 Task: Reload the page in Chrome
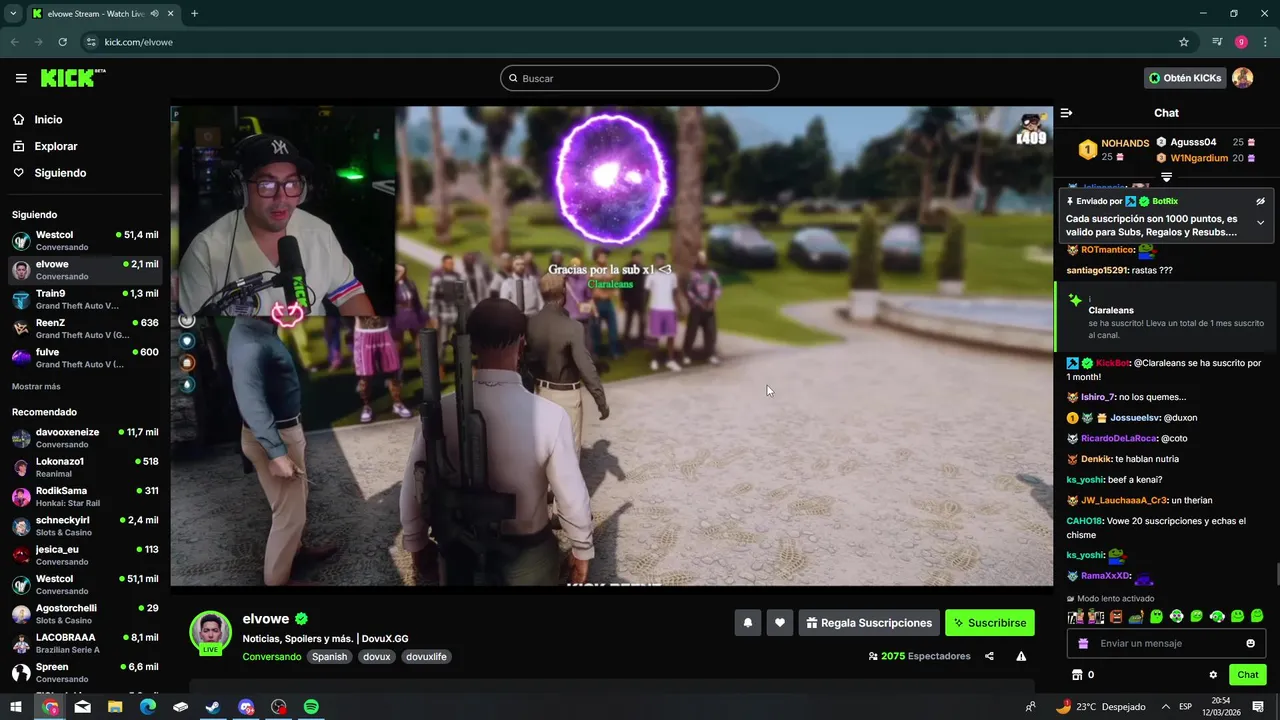tap(62, 42)
